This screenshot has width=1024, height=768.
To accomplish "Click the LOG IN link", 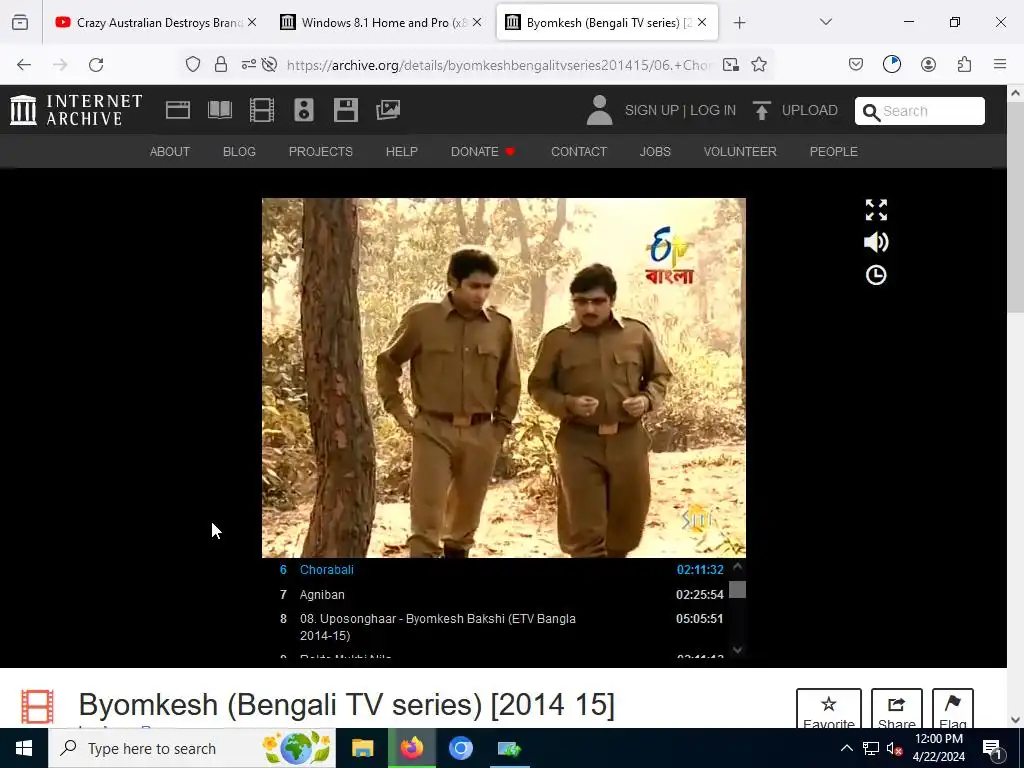I will pyautogui.click(x=713, y=110).
